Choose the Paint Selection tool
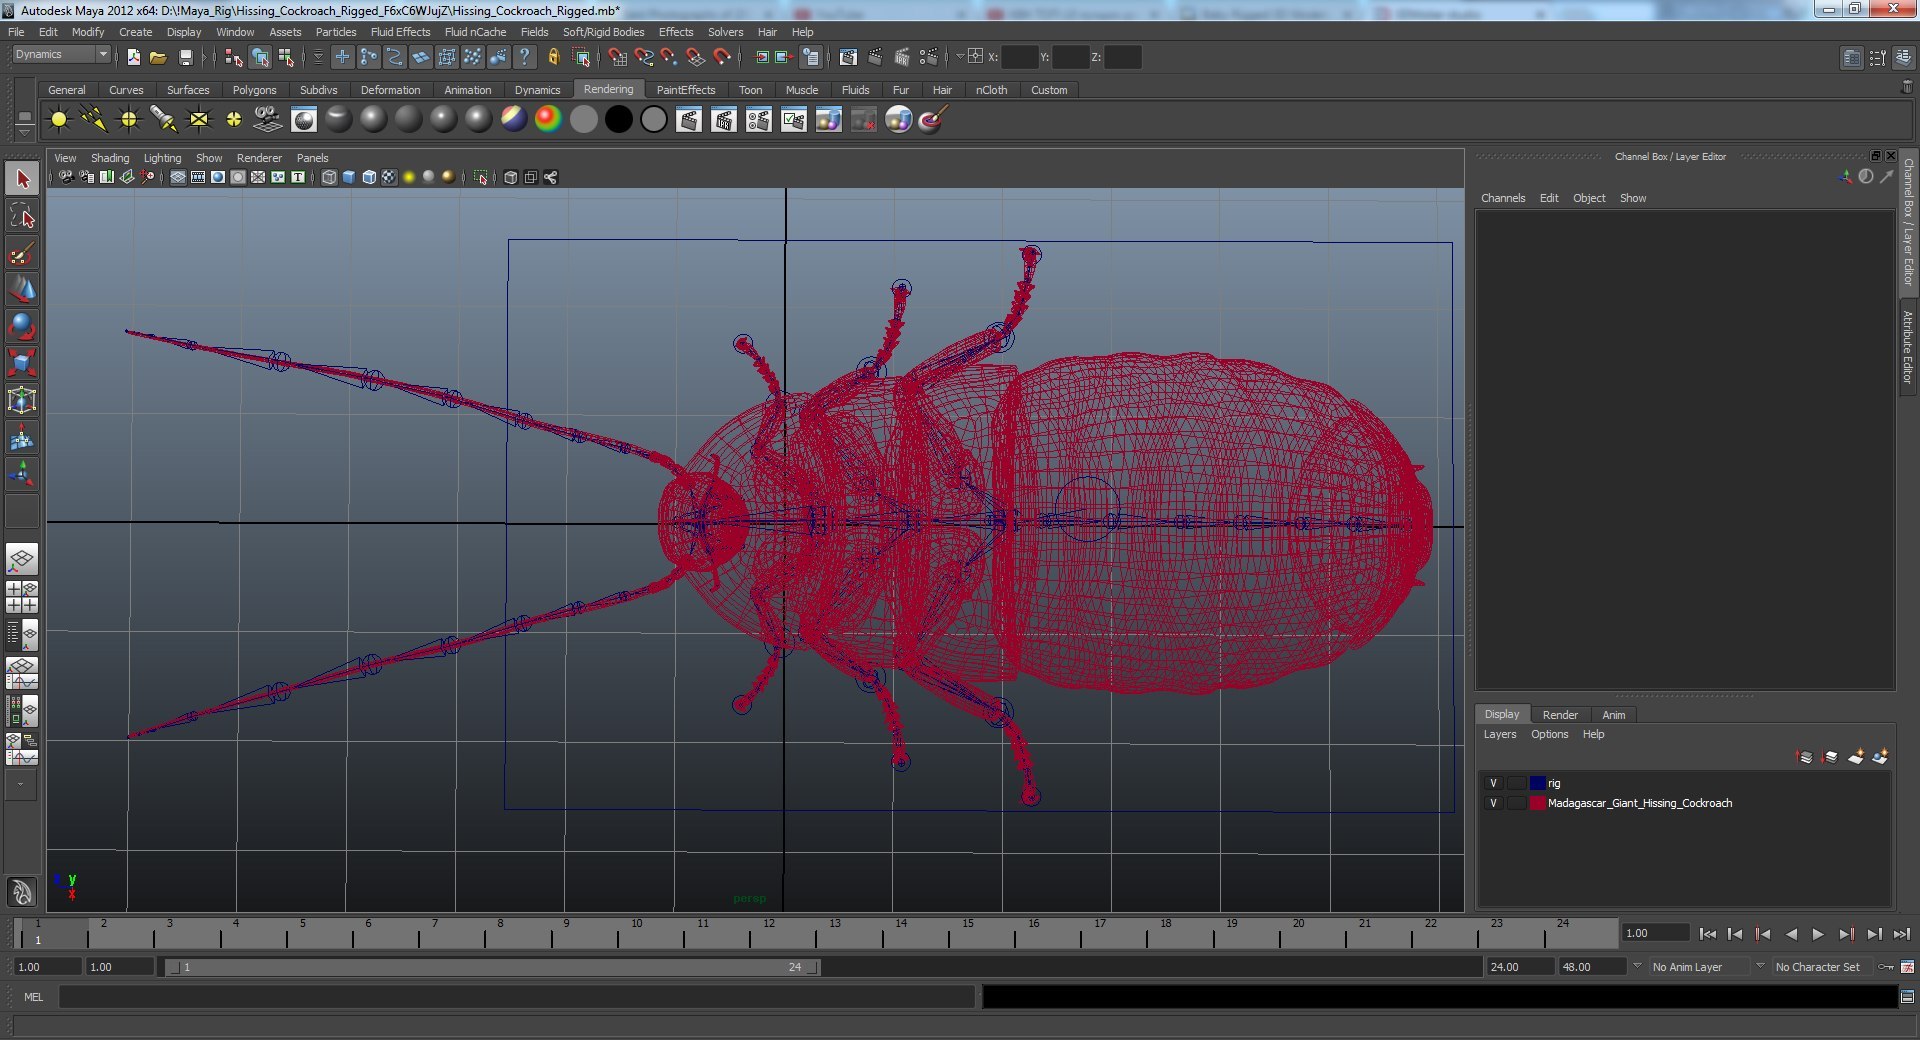The height and width of the screenshot is (1040, 1920). pyautogui.click(x=22, y=253)
